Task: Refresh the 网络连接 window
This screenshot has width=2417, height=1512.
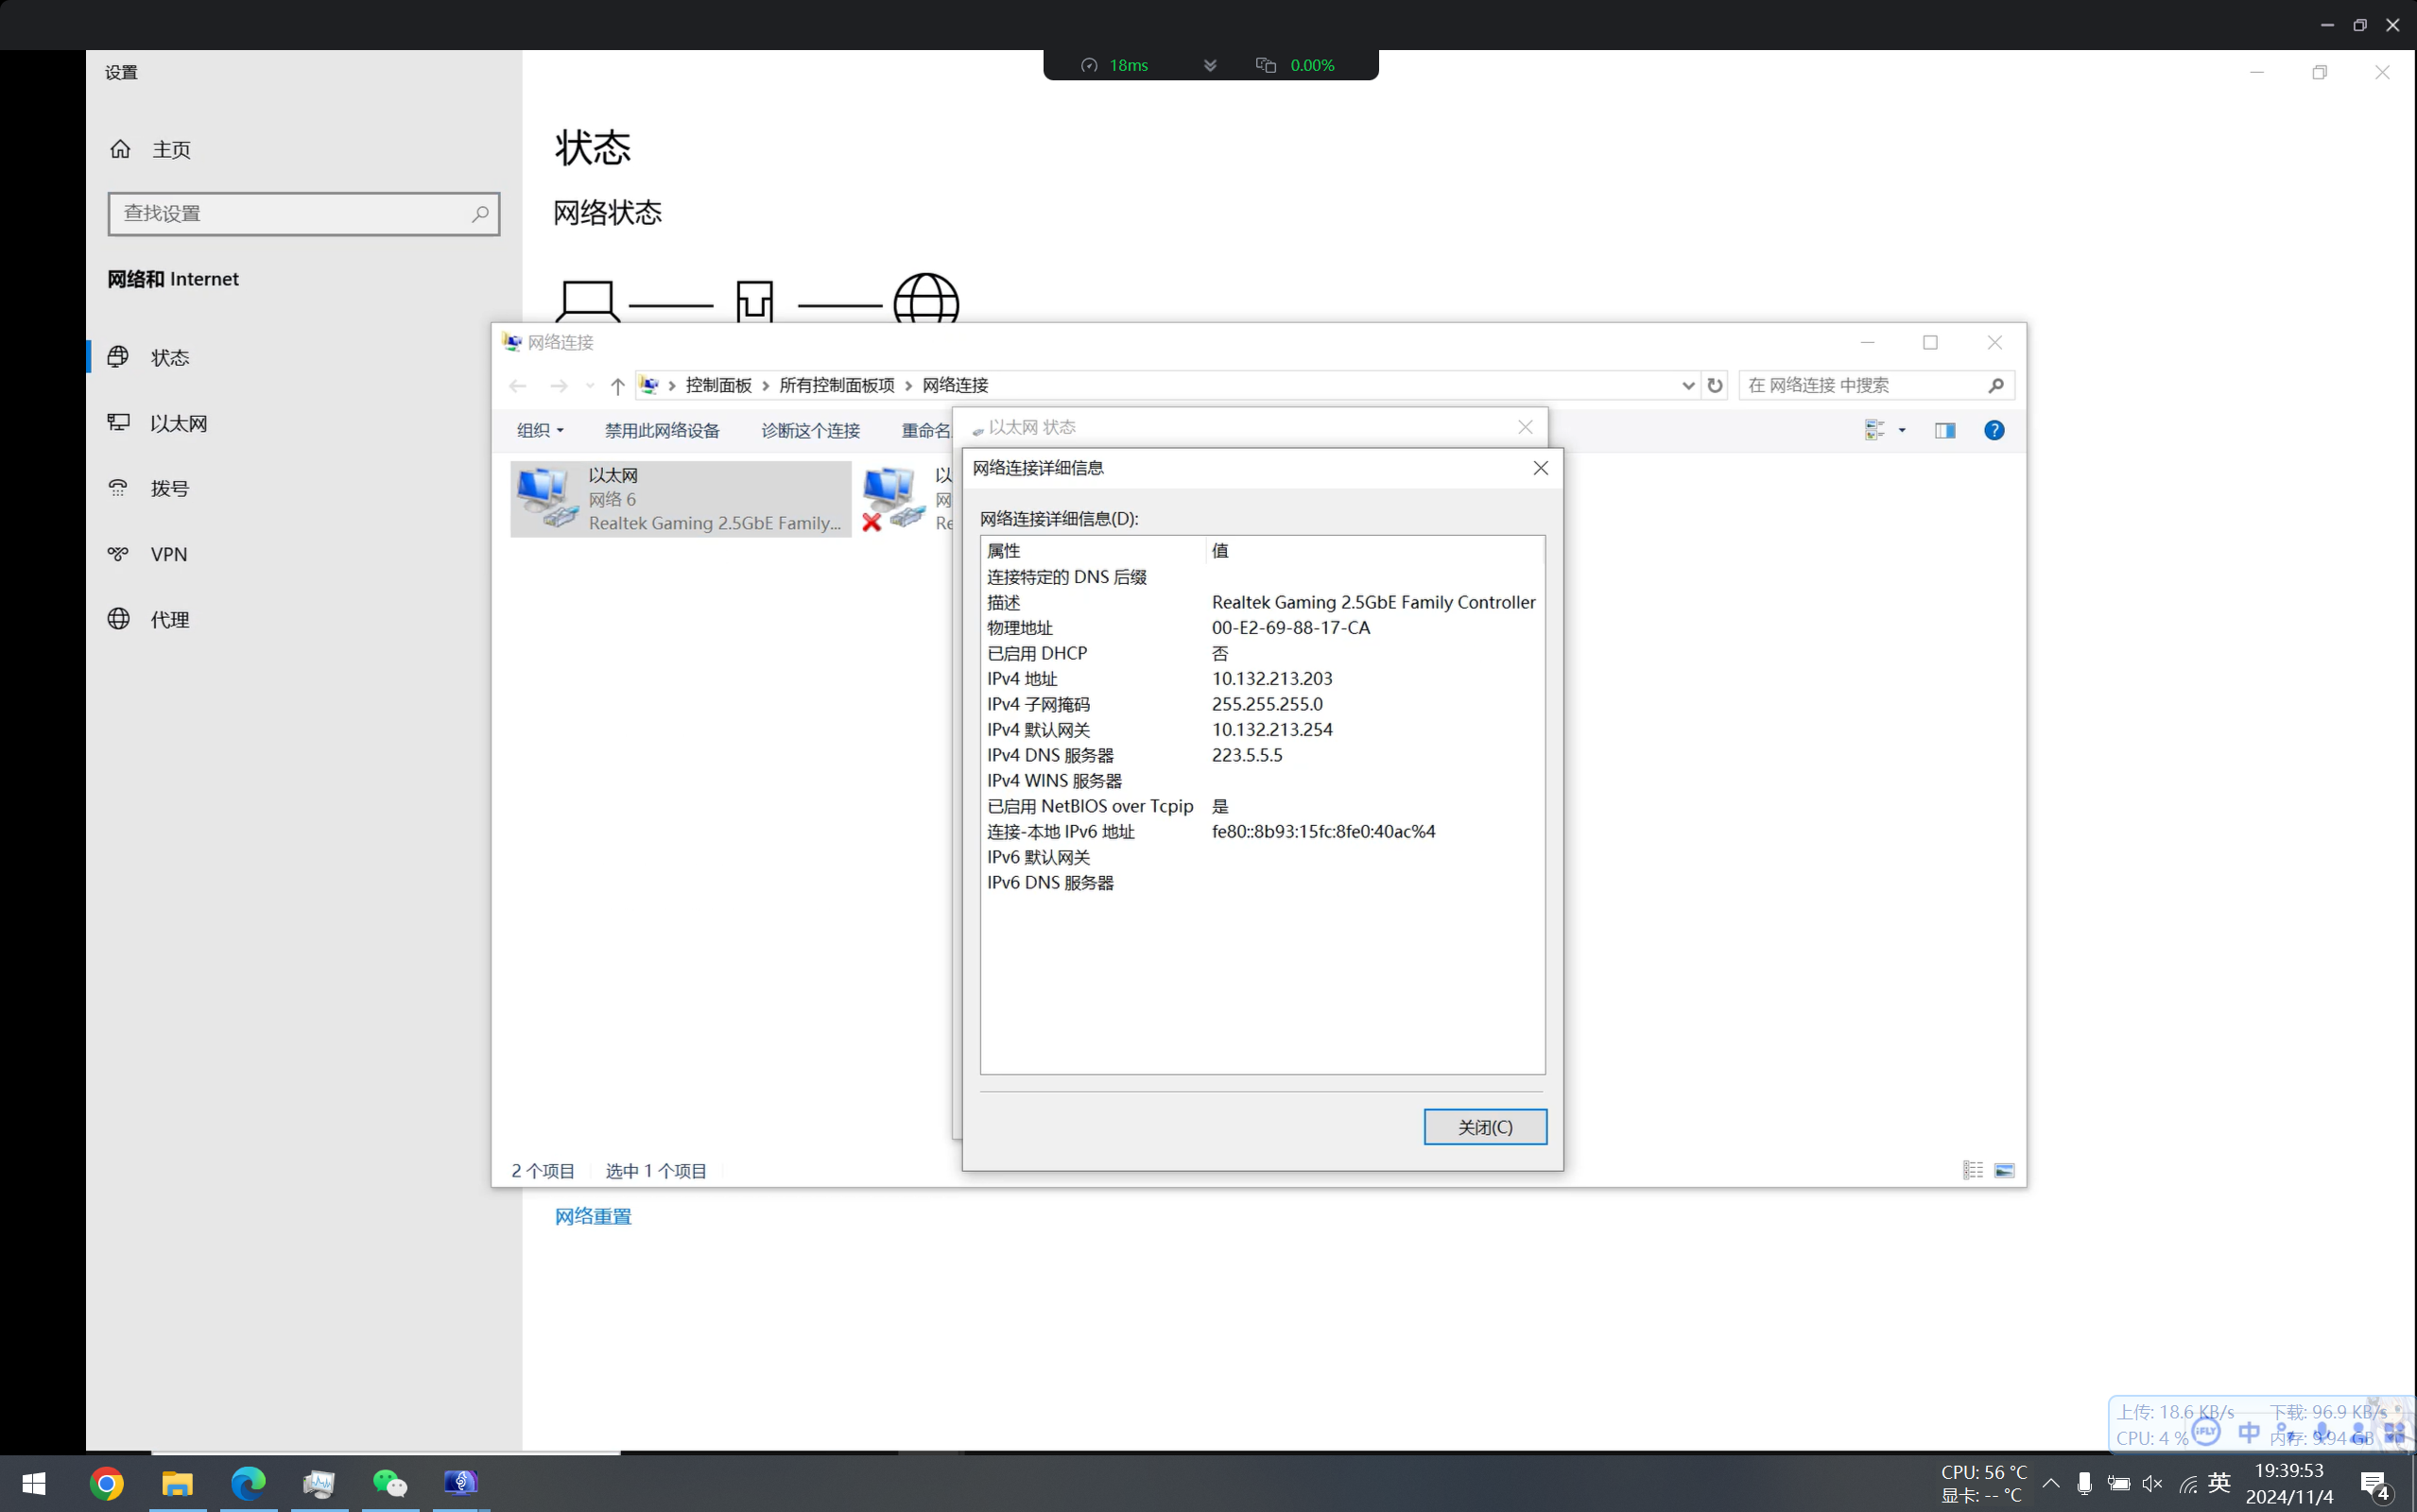Action: (x=1715, y=386)
